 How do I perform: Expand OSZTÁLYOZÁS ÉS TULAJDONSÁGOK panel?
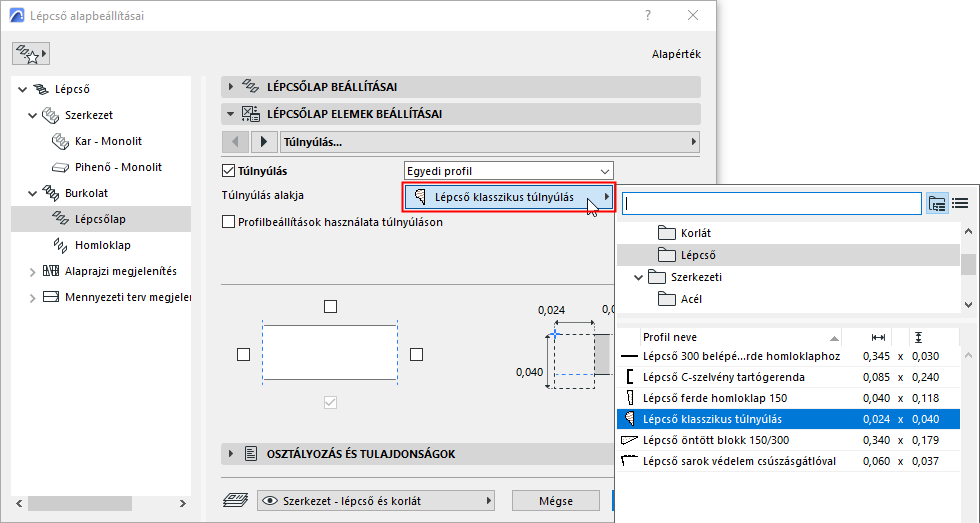pyautogui.click(x=231, y=454)
